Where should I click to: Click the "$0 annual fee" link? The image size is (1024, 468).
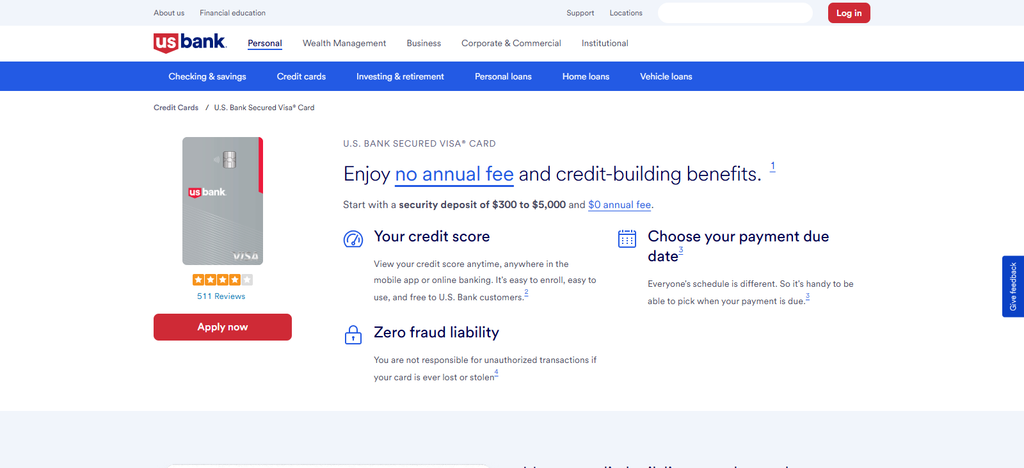click(619, 205)
